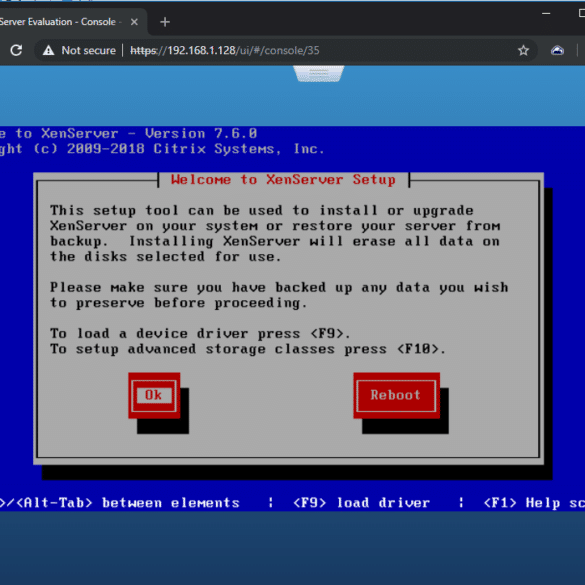This screenshot has height=585, width=585.
Task: Click the 'Not secure' label text
Action: pos(88,50)
